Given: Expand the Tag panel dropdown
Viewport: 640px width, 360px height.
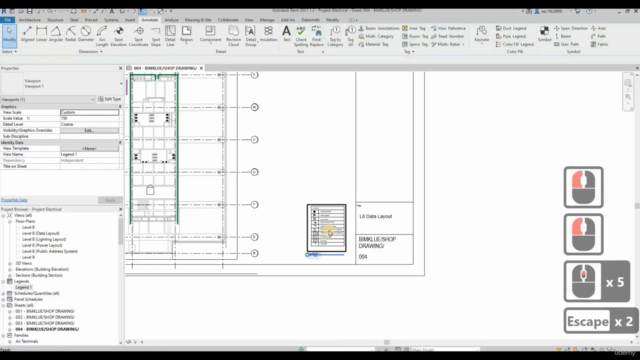Looking at the screenshot, I should click(x=409, y=52).
